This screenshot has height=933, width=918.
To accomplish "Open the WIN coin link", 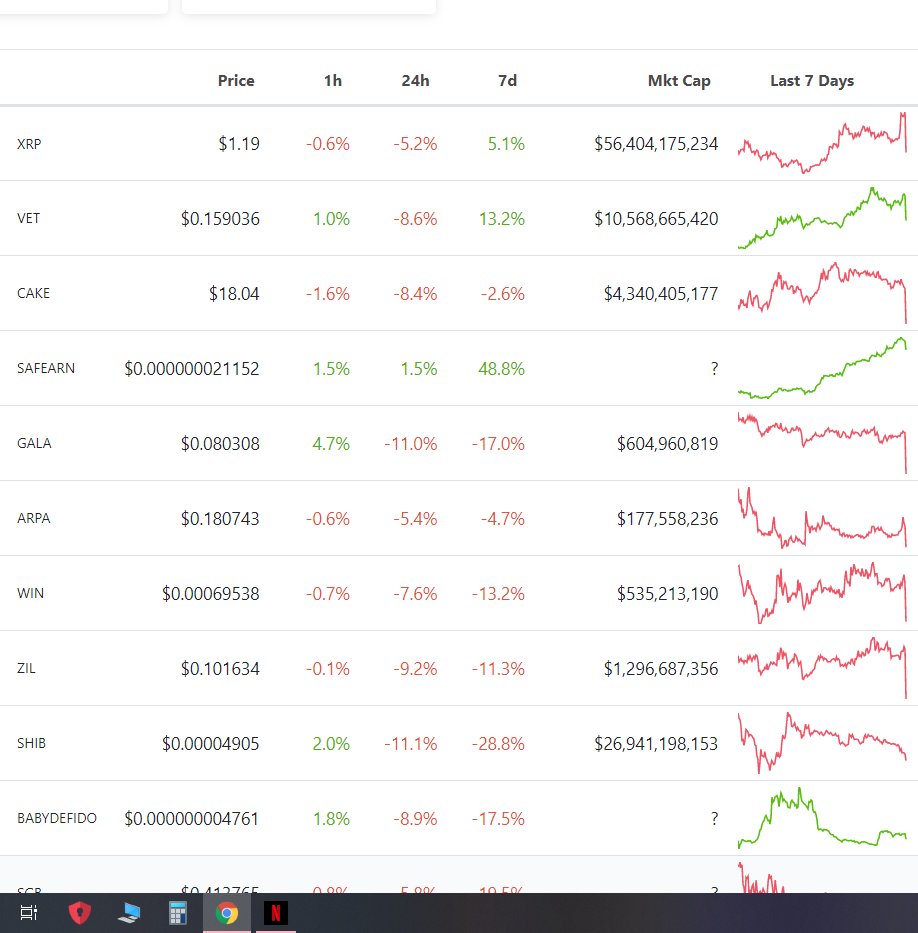I will 30,593.
